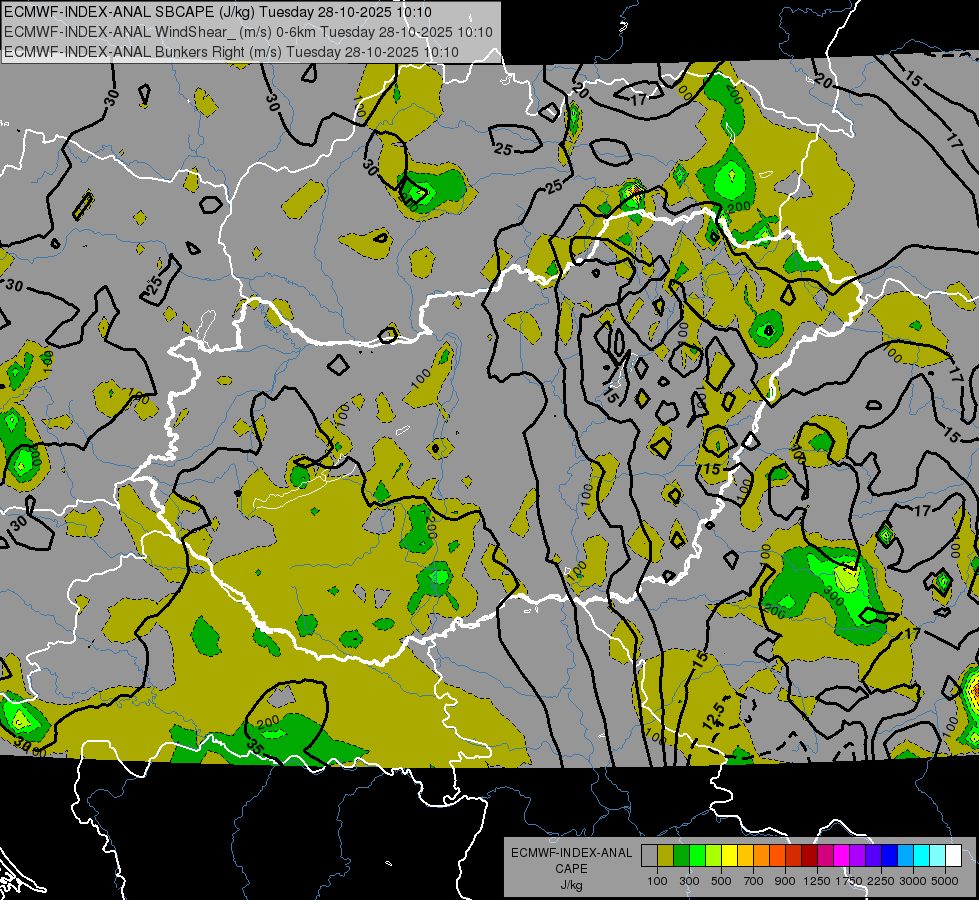
Task: Select the bright green legend swatch
Action: (x=697, y=856)
